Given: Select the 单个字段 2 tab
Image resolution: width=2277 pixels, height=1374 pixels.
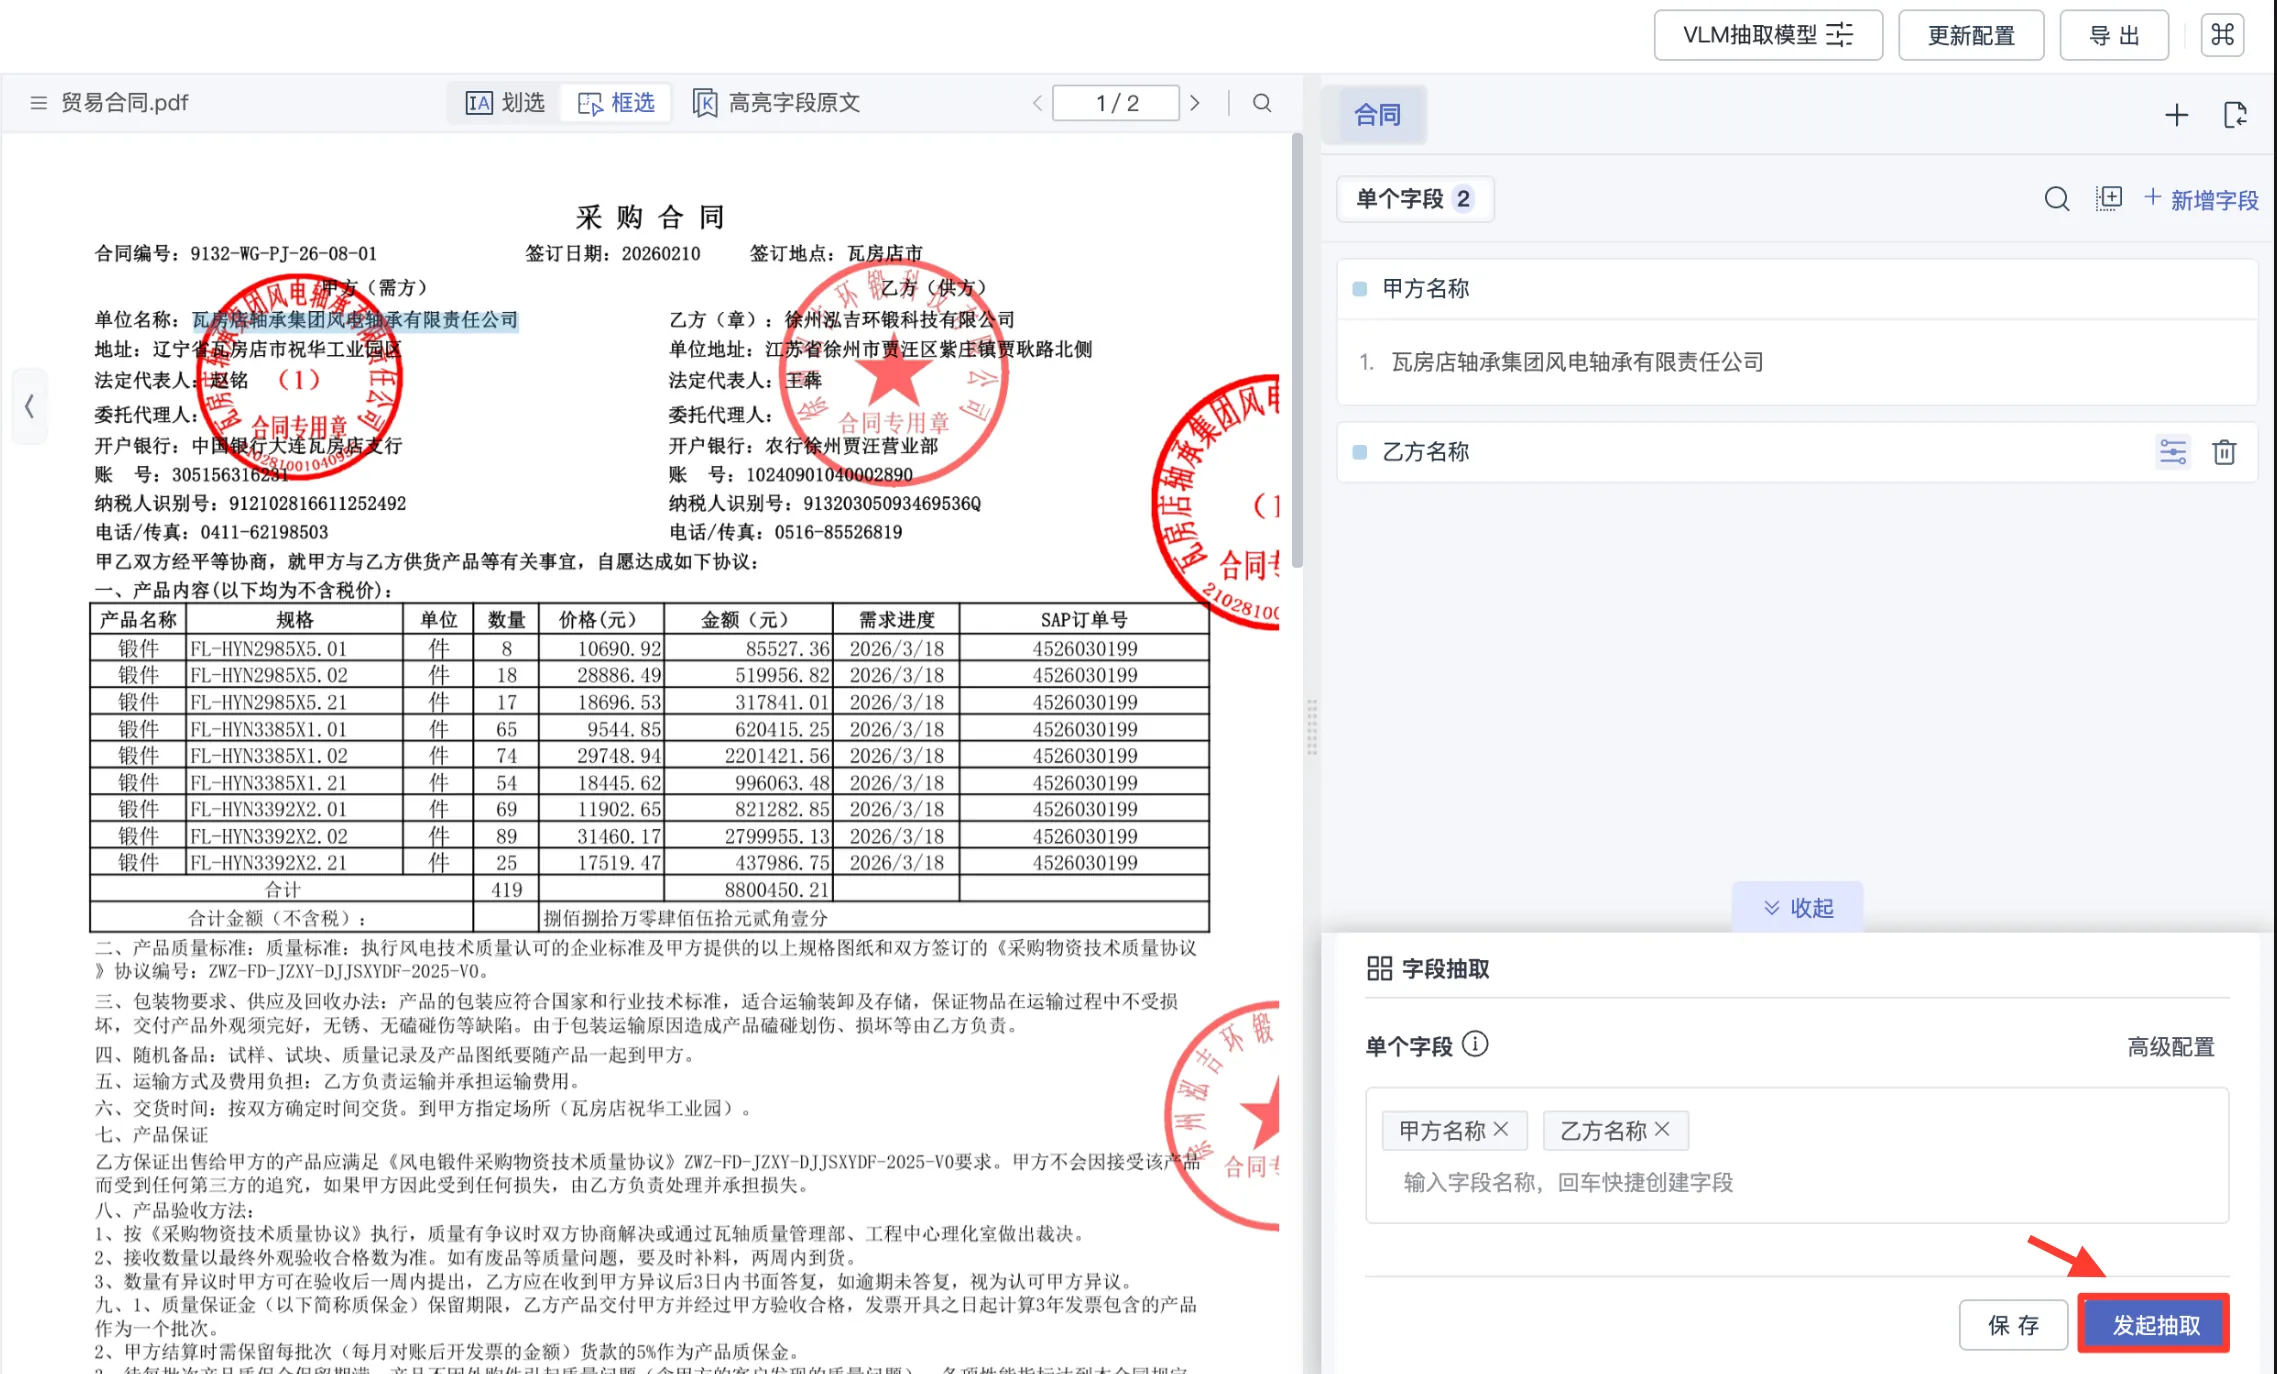Looking at the screenshot, I should [1414, 199].
